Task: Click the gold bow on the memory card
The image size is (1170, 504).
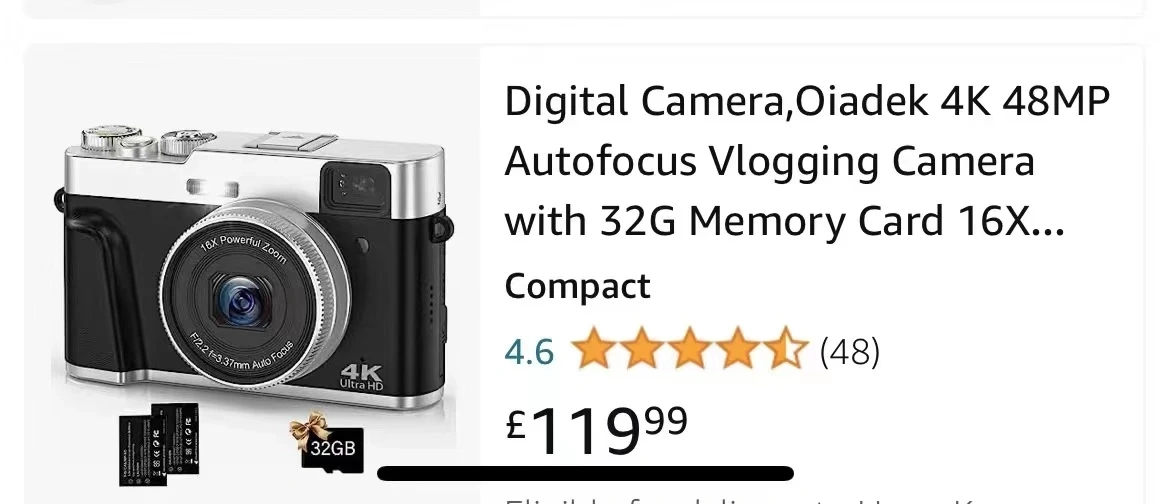Action: (x=309, y=431)
